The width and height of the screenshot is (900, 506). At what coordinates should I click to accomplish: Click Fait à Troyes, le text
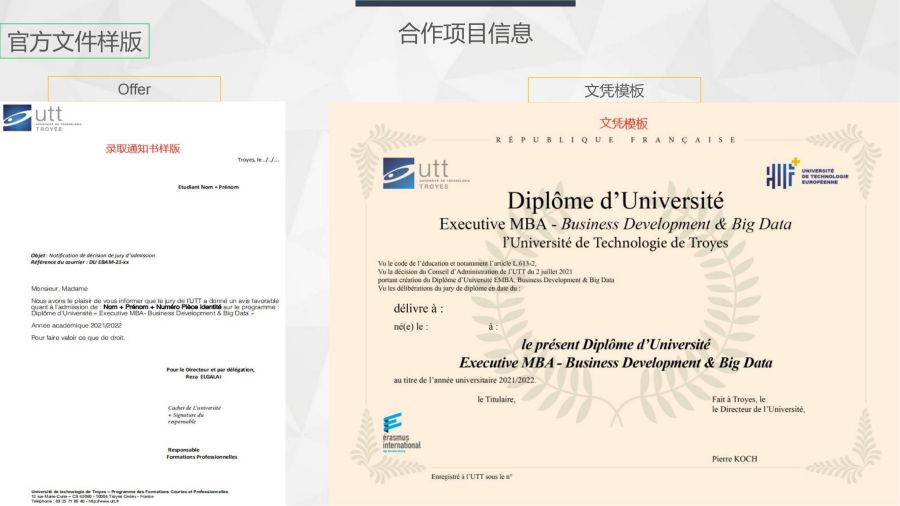click(739, 399)
